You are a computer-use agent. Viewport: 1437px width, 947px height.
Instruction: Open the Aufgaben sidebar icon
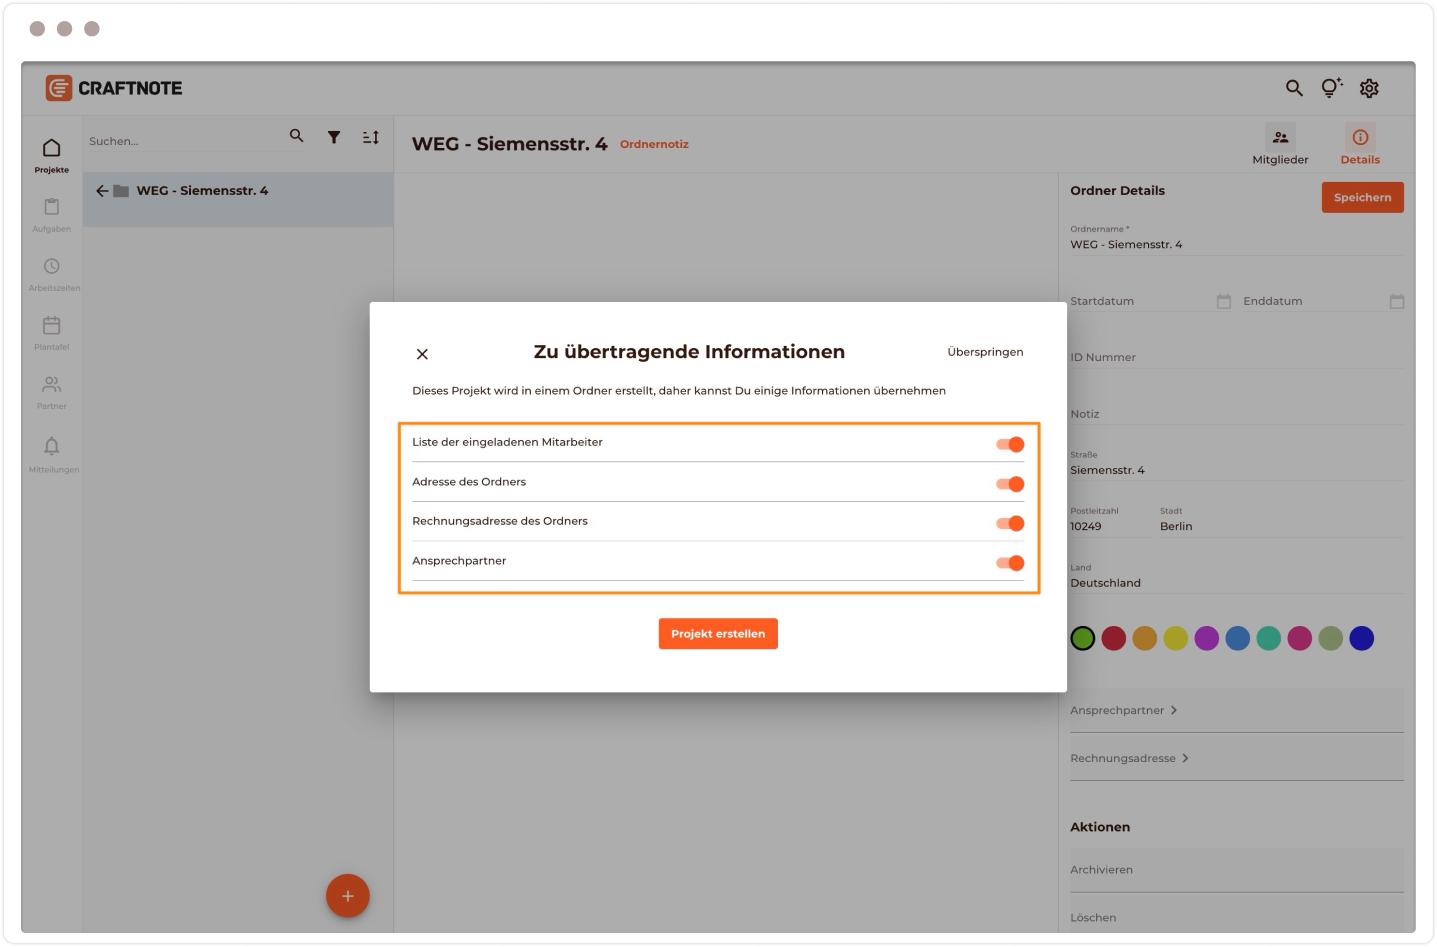(52, 207)
